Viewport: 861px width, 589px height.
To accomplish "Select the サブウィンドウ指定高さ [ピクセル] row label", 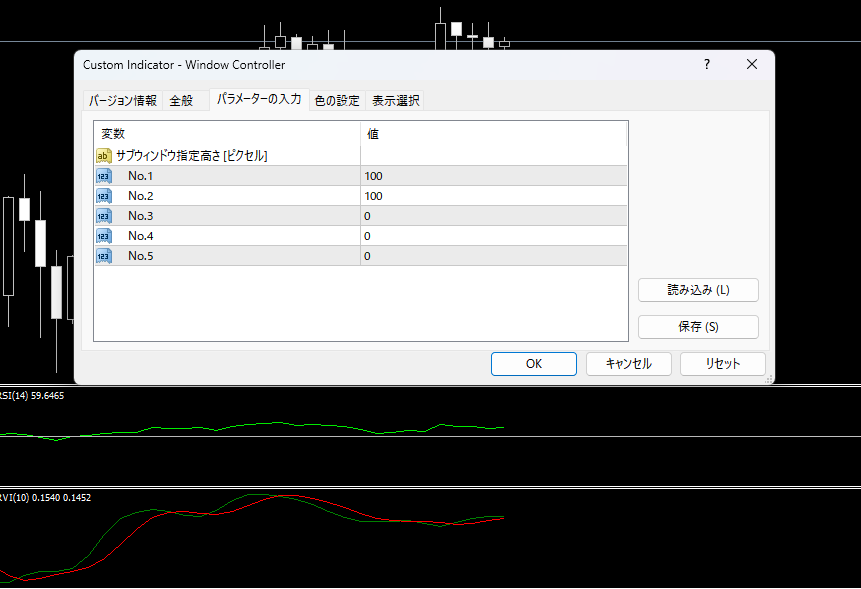I will [192, 156].
